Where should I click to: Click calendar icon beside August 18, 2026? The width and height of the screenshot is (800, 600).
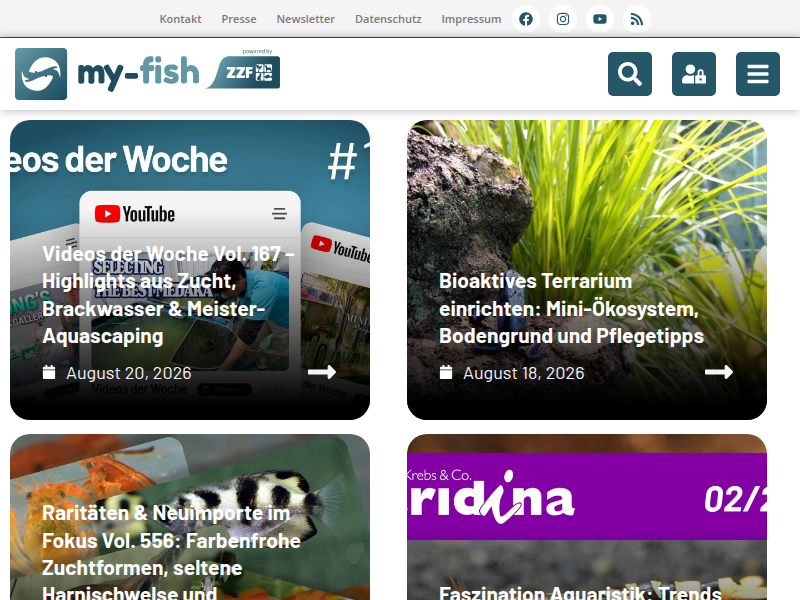click(446, 372)
